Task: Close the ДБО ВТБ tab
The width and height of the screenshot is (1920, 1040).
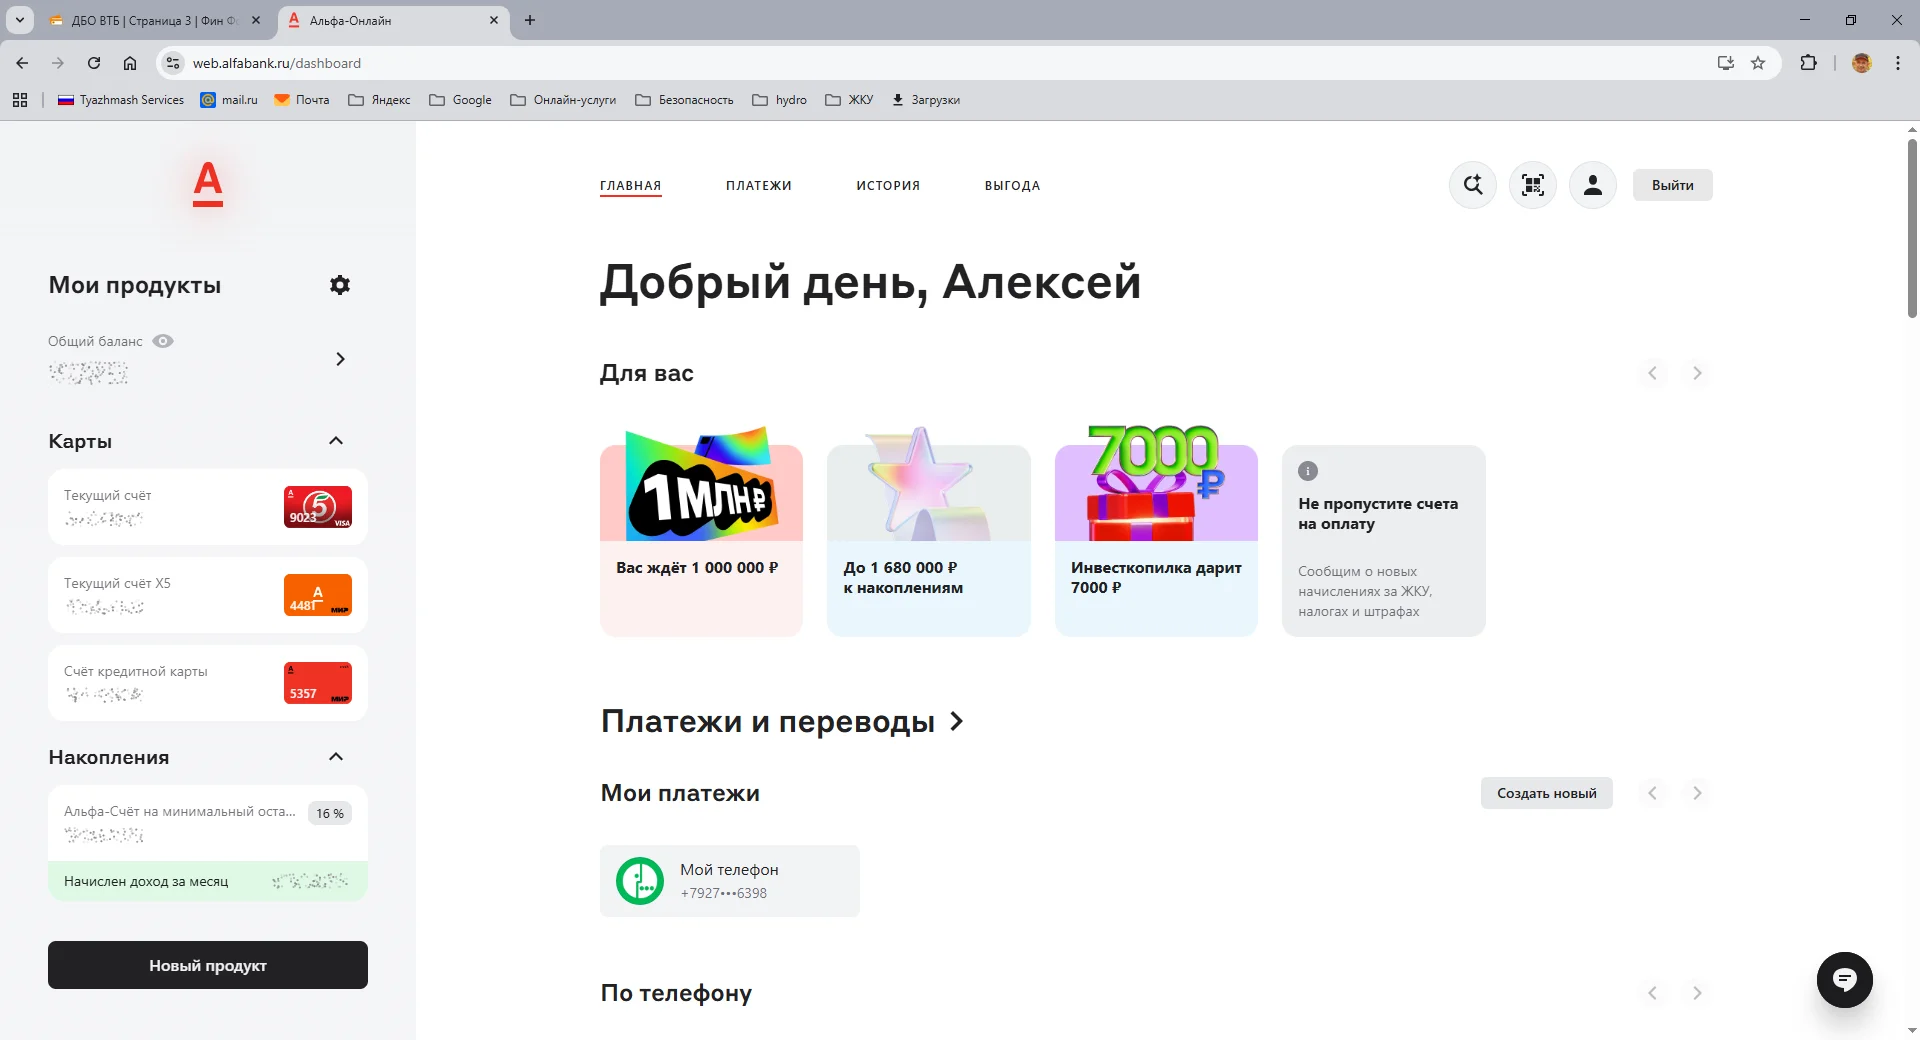Action: point(256,20)
